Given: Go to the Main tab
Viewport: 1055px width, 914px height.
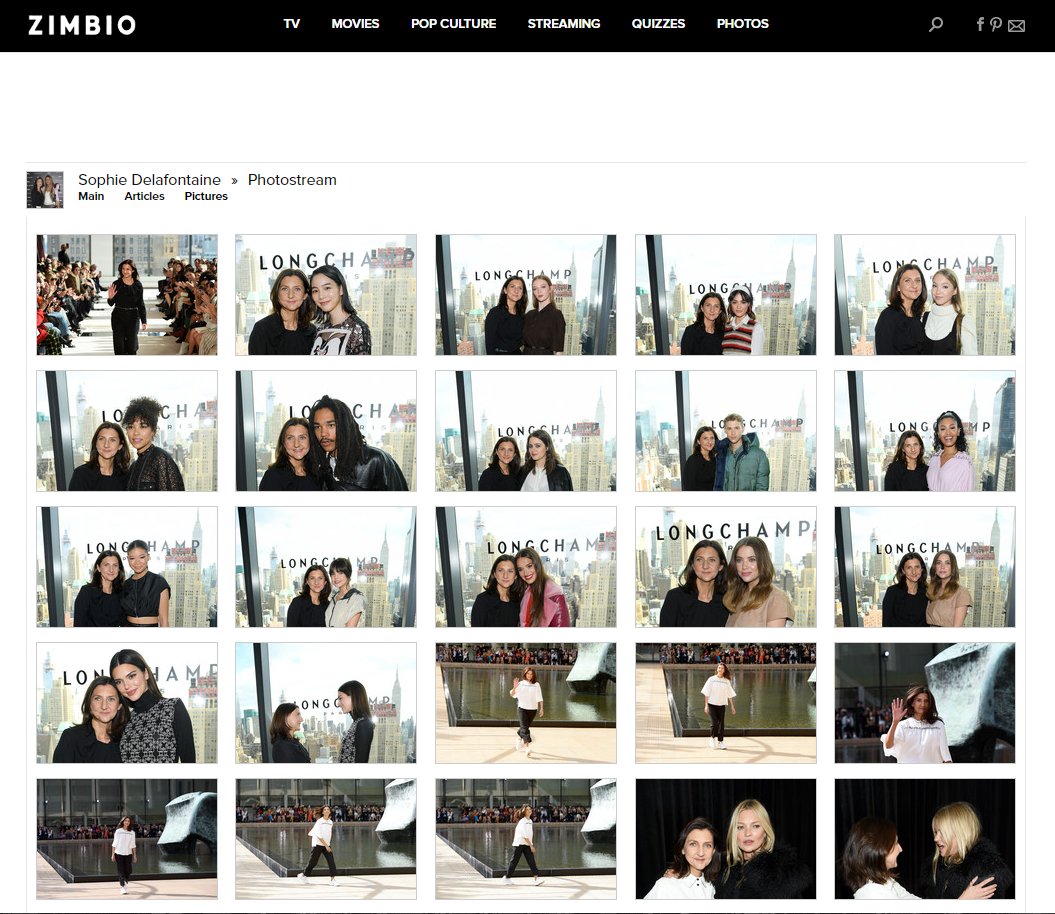Looking at the screenshot, I should click(x=91, y=196).
